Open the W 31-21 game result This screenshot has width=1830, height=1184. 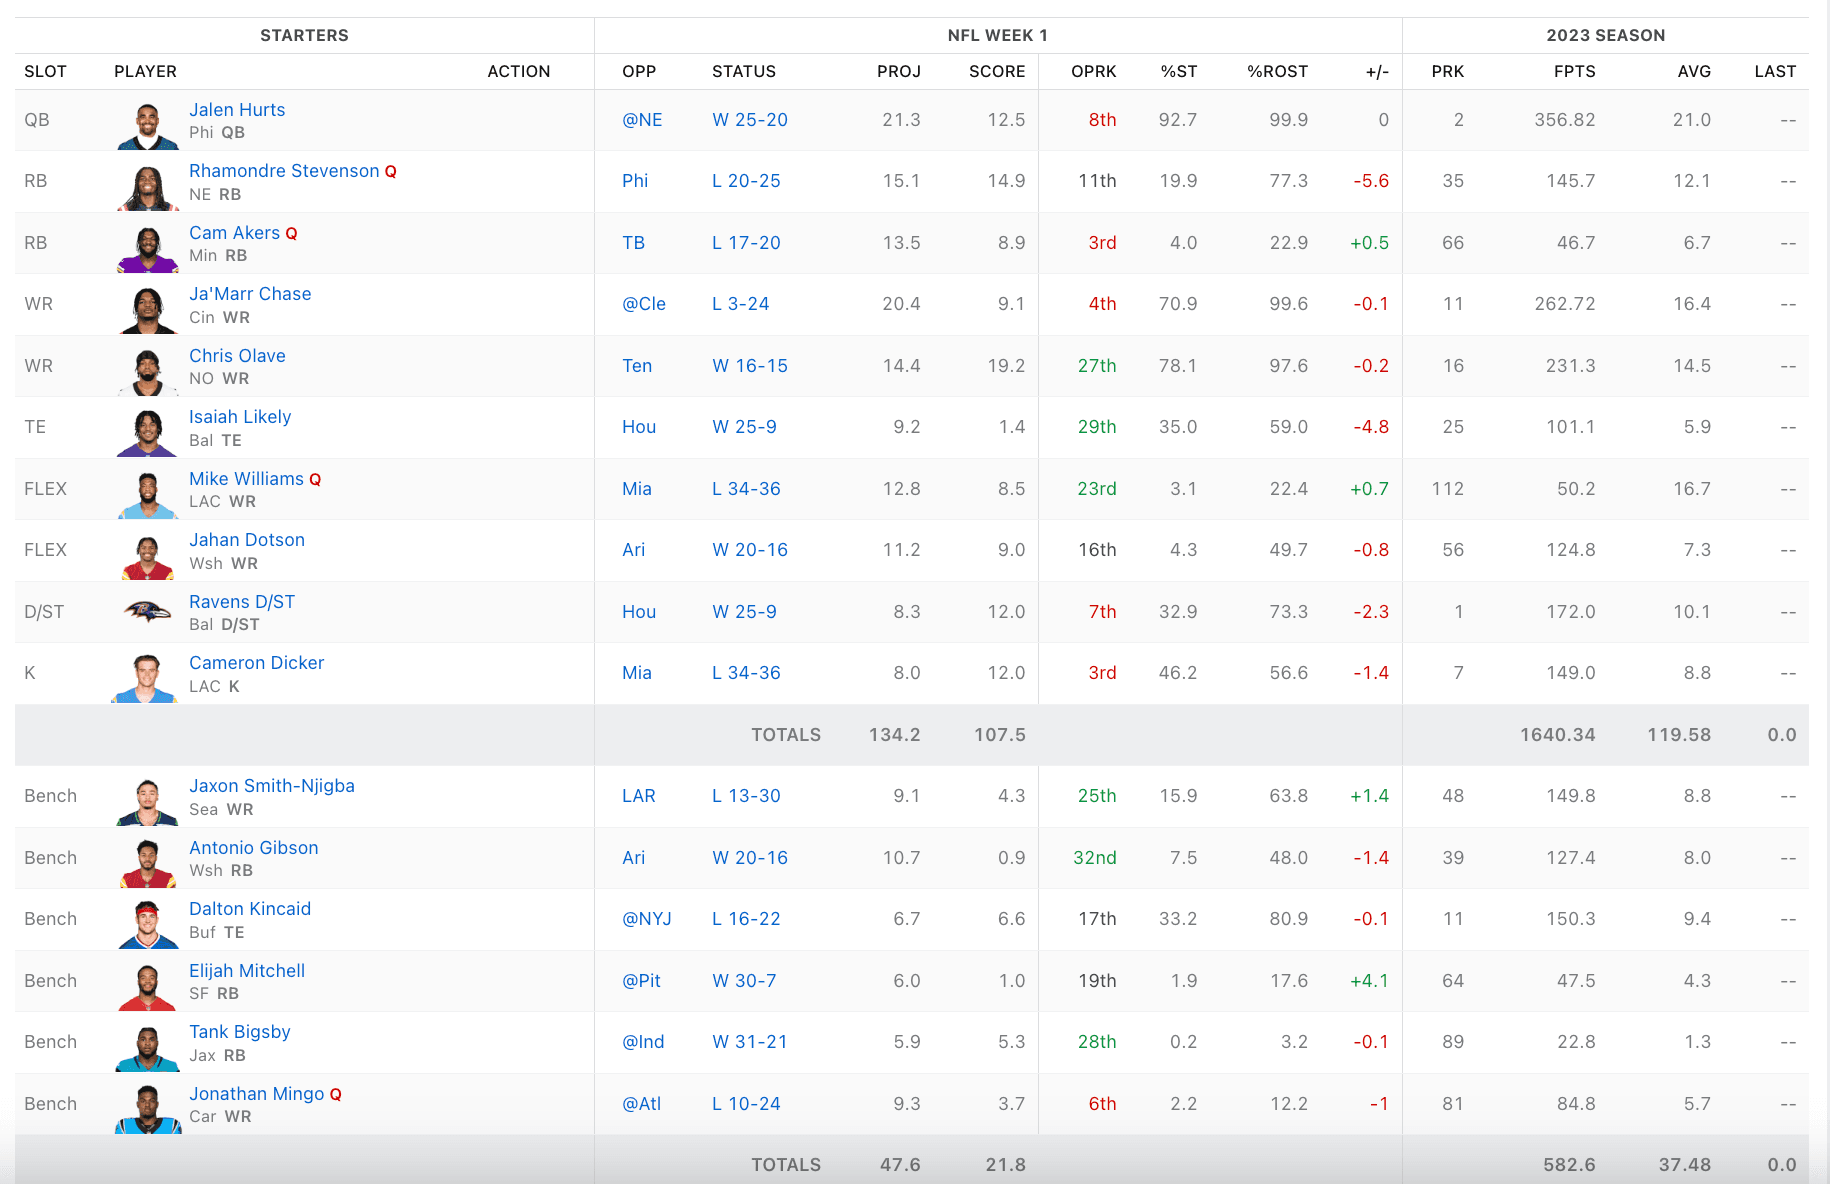point(750,1042)
